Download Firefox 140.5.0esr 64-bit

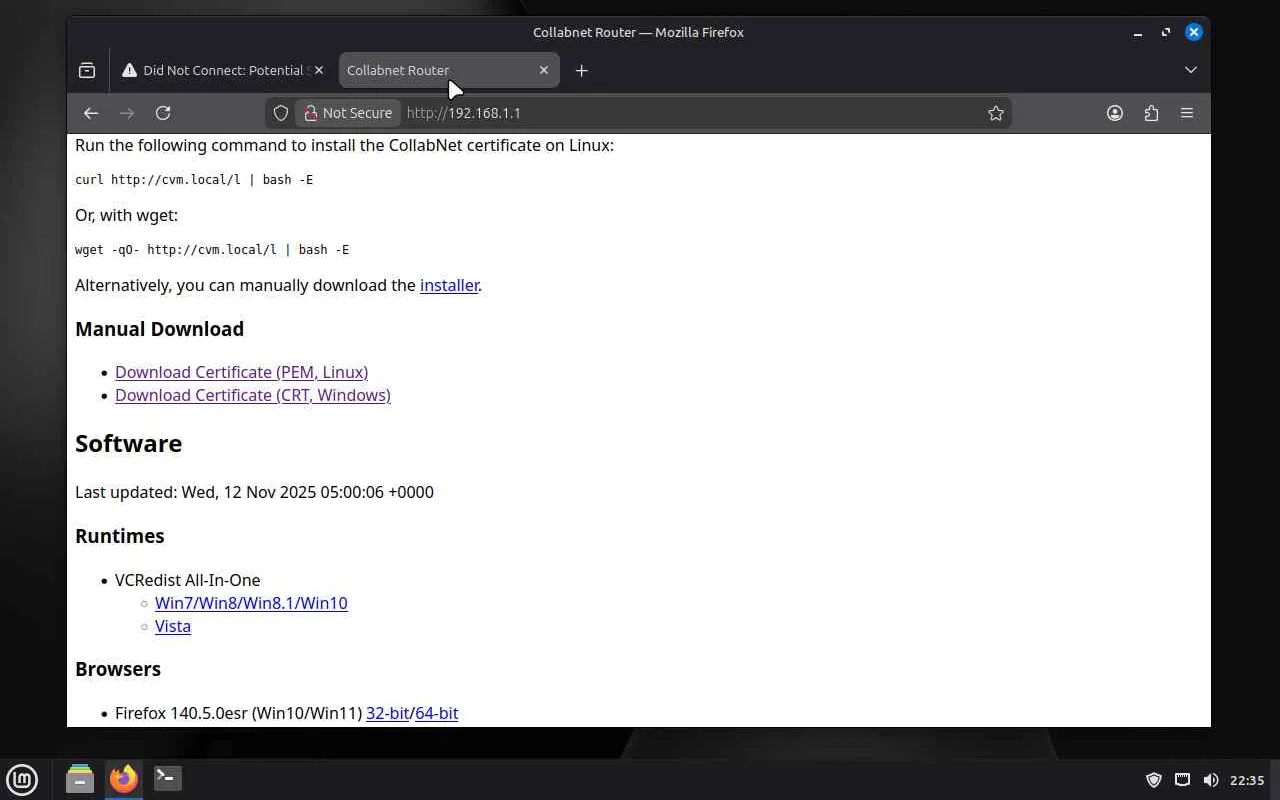coord(437,713)
